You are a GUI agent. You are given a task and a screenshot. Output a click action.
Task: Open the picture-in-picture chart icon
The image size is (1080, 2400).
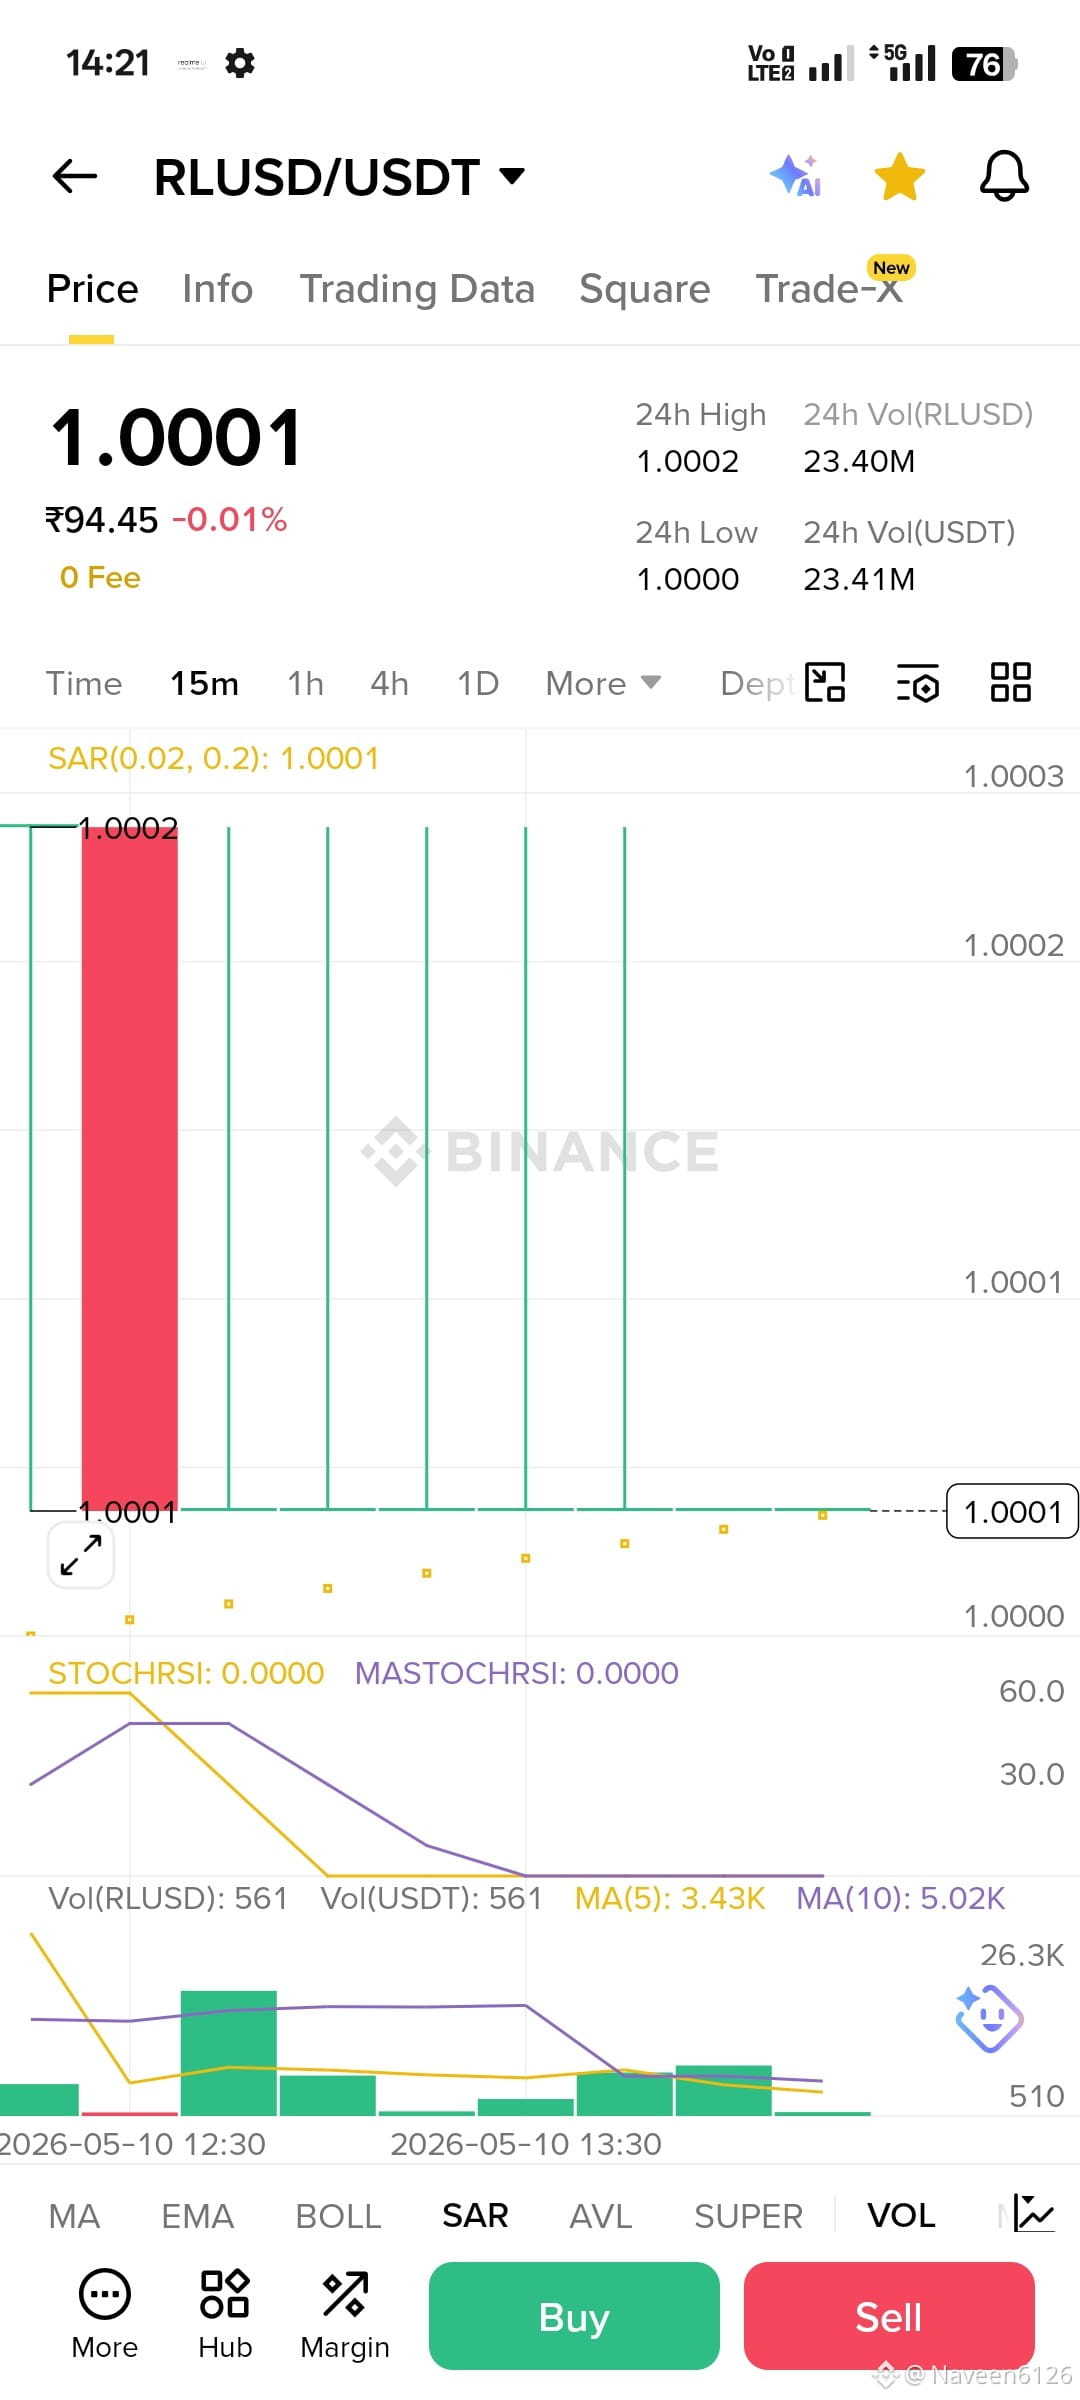click(825, 683)
